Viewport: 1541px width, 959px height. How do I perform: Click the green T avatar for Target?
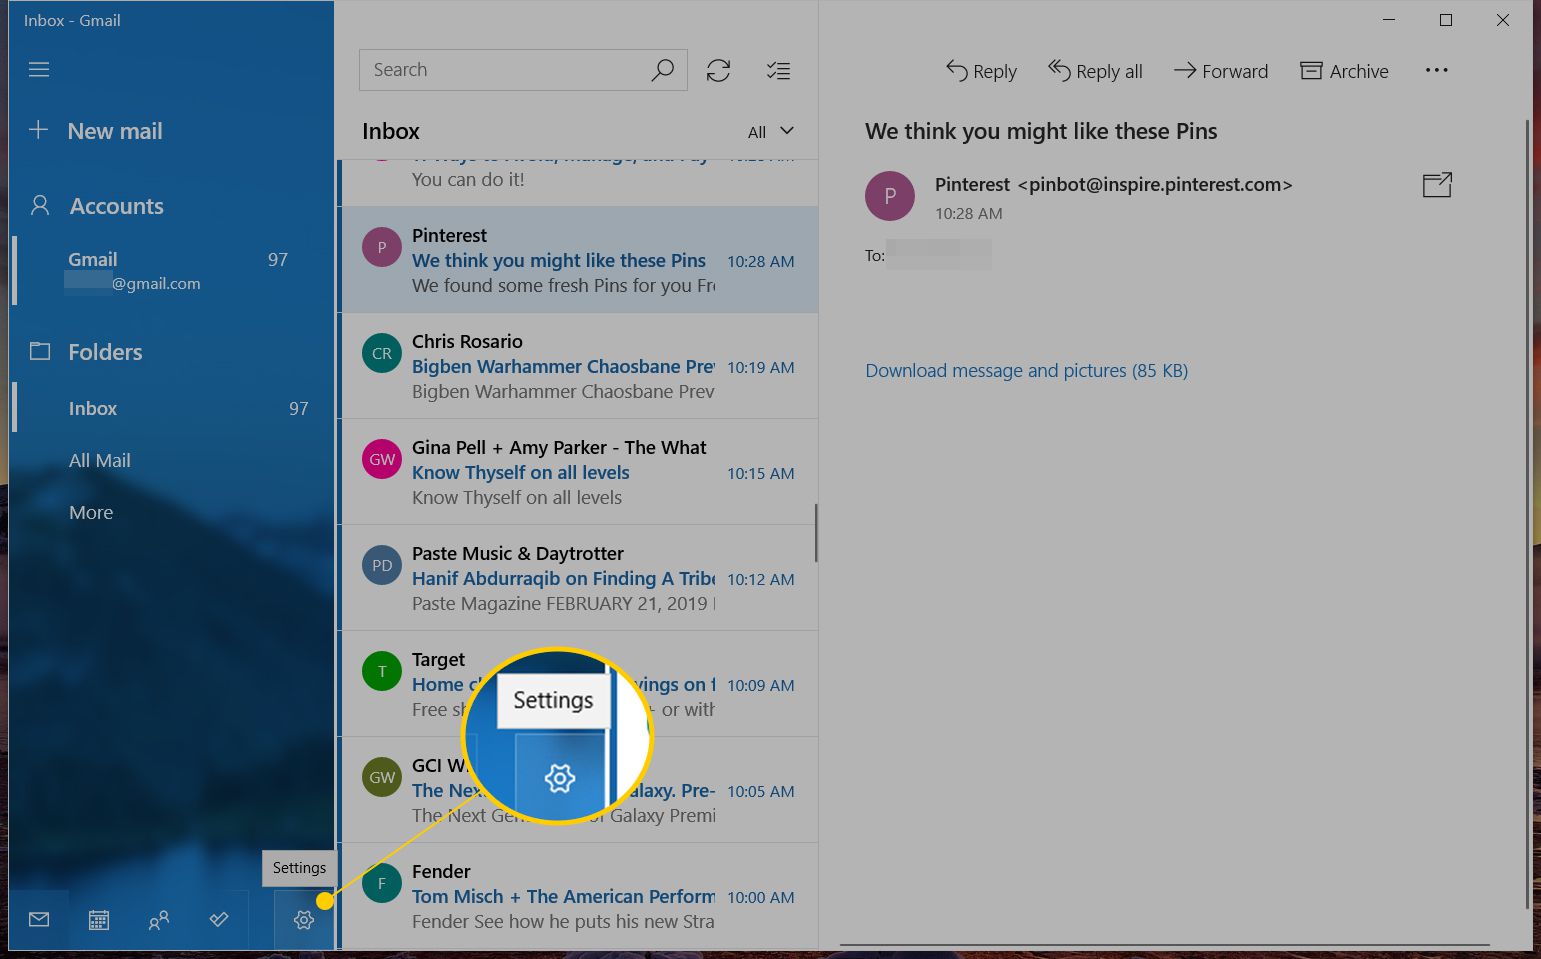382,671
